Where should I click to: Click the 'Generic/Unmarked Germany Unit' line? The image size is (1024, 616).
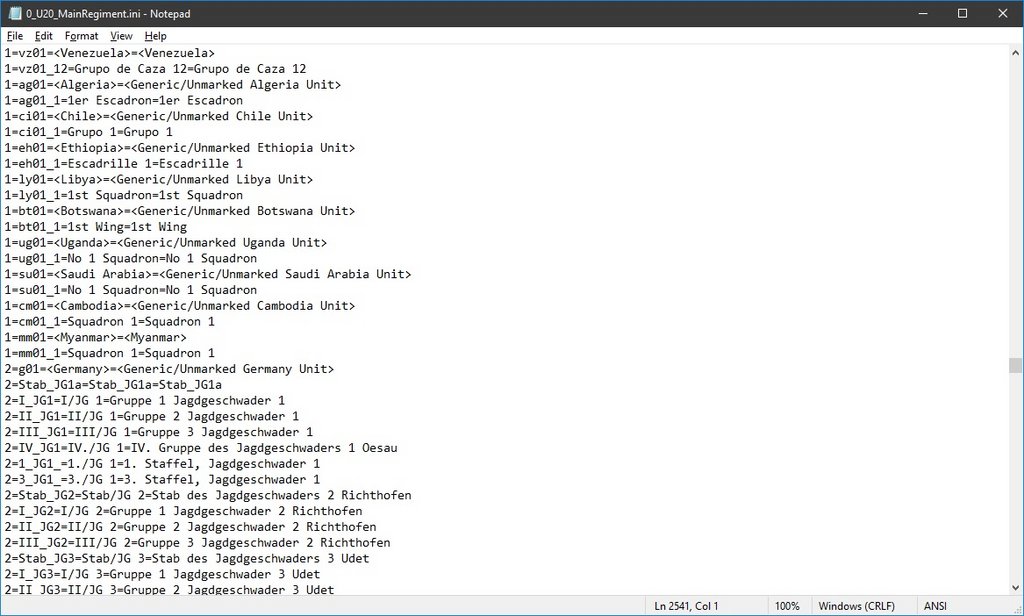point(169,368)
